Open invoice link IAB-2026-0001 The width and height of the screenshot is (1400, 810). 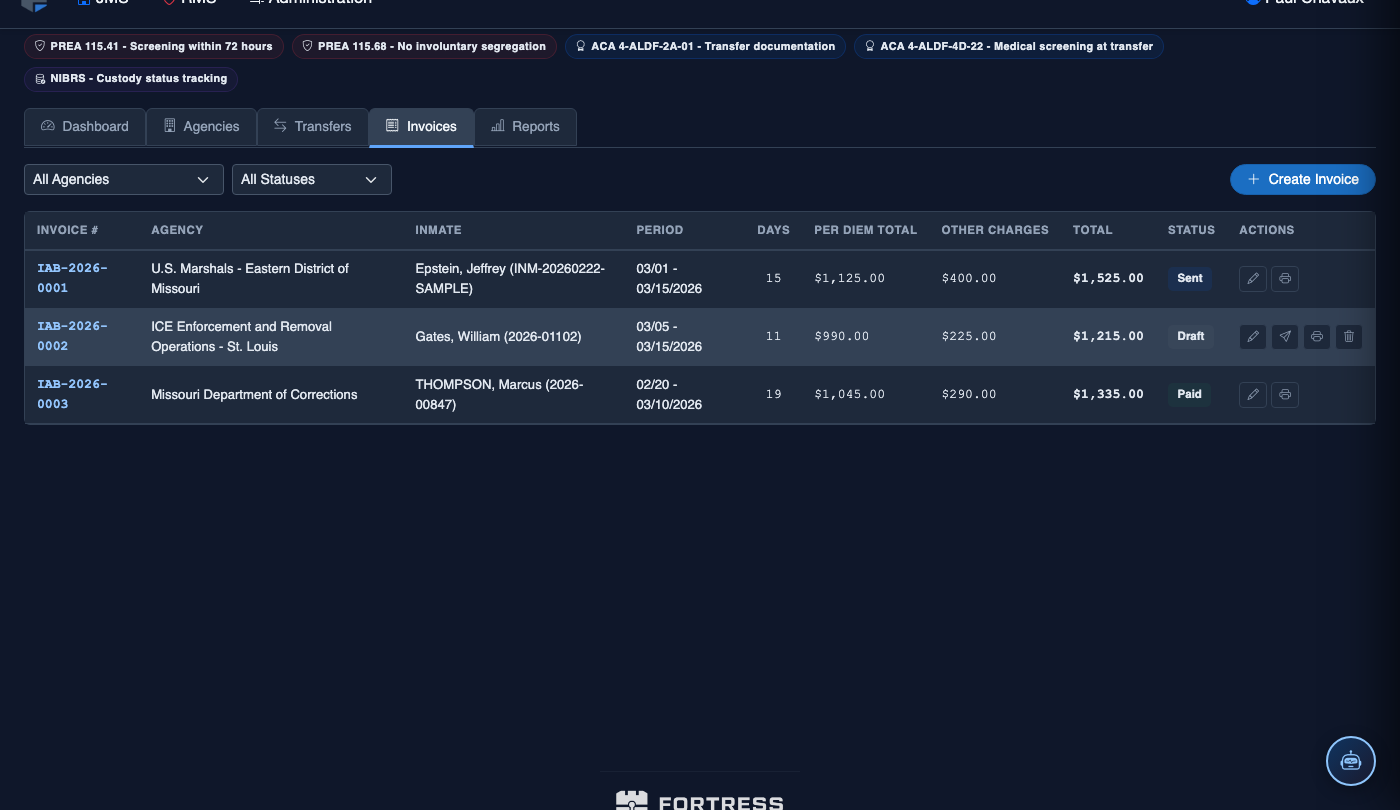72,278
